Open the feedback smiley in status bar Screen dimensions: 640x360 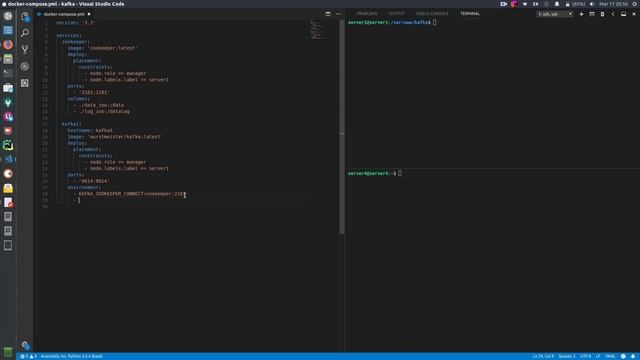(x=623, y=356)
